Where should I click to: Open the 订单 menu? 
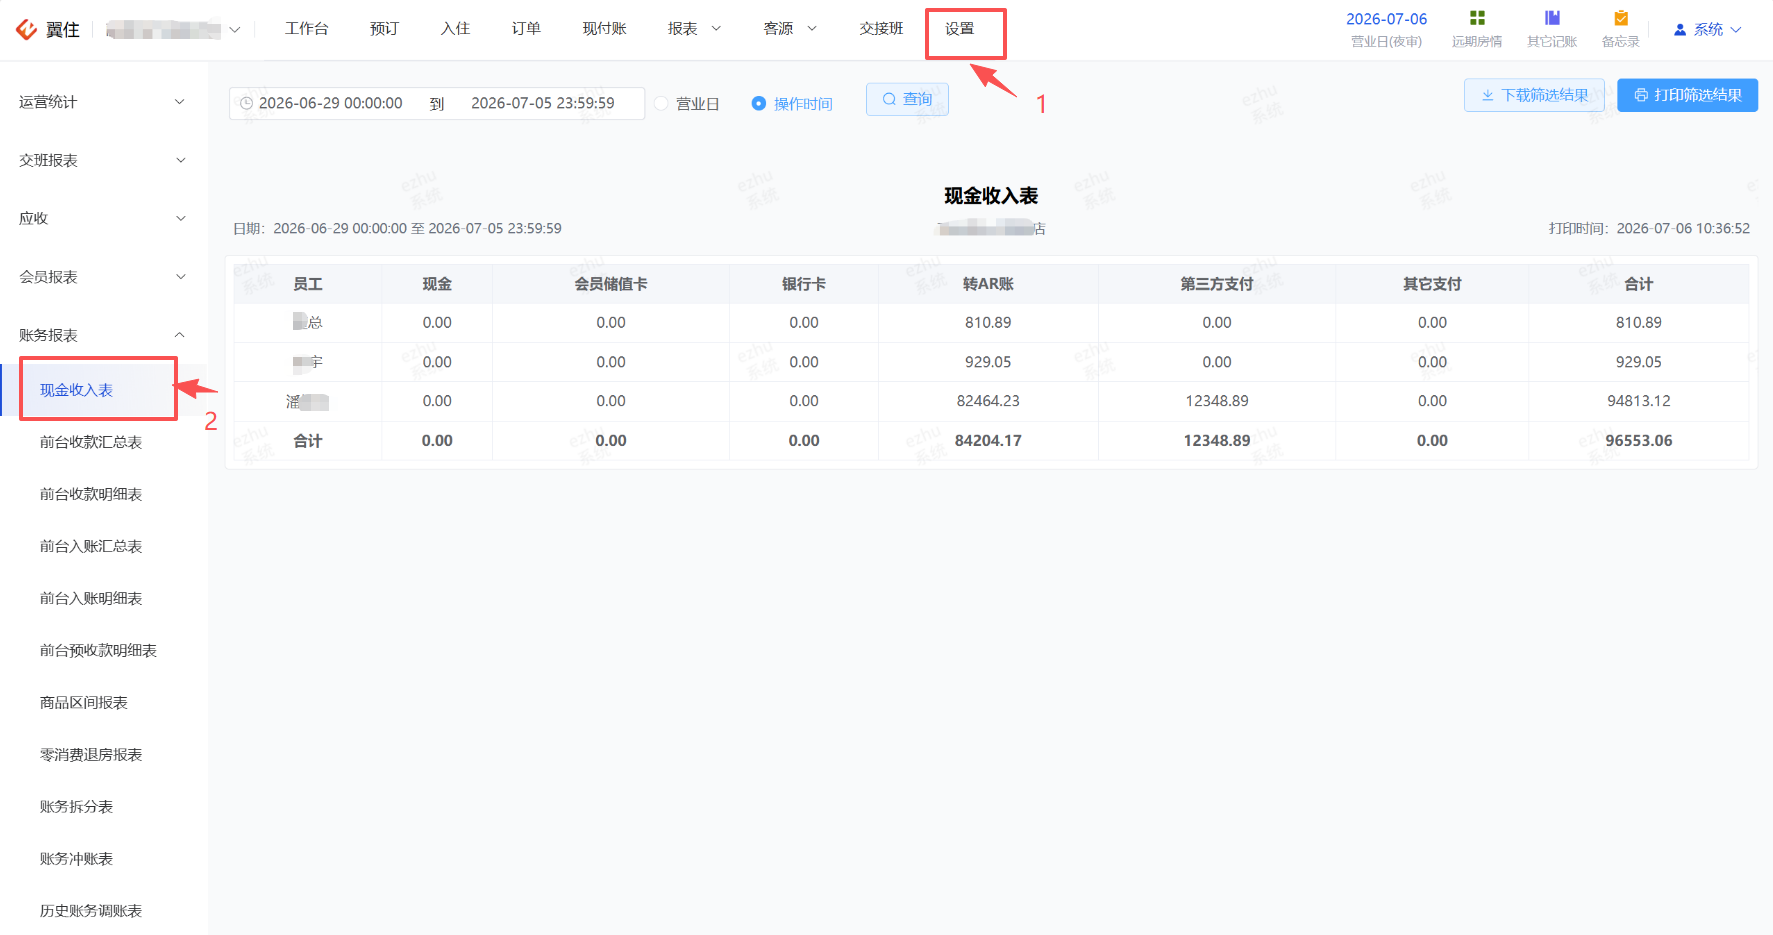(x=526, y=29)
